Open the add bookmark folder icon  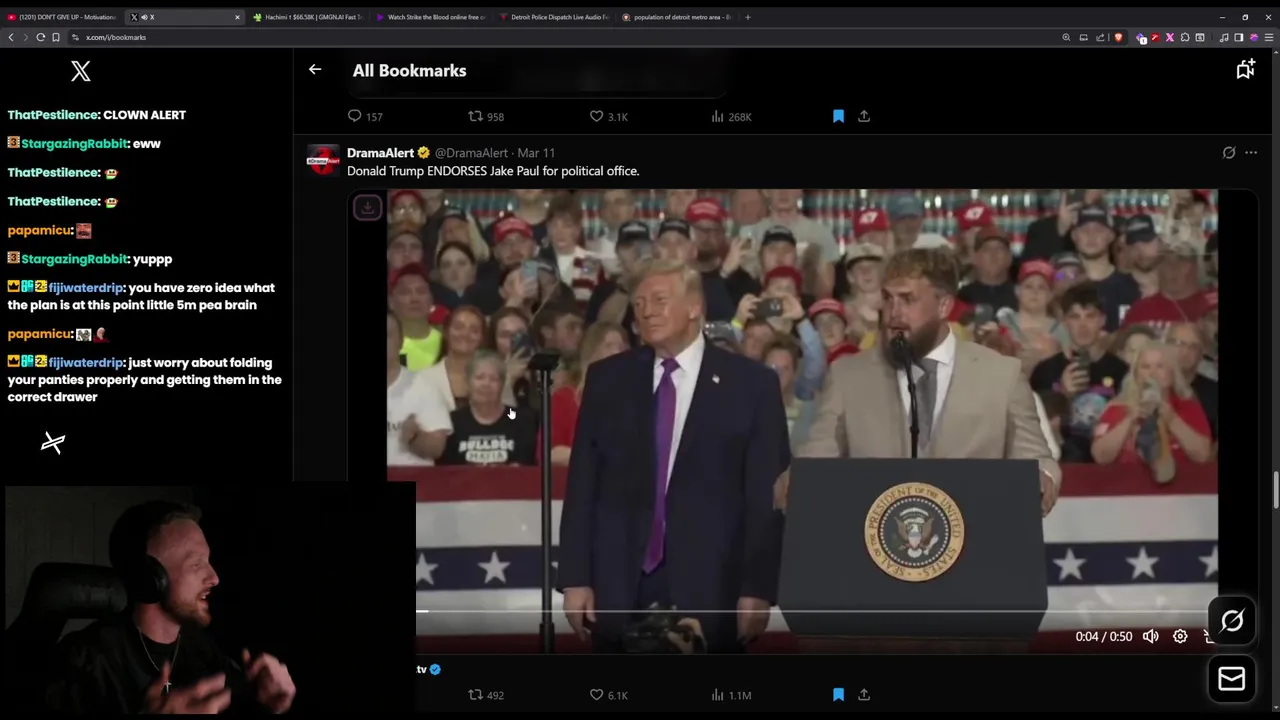point(1245,69)
